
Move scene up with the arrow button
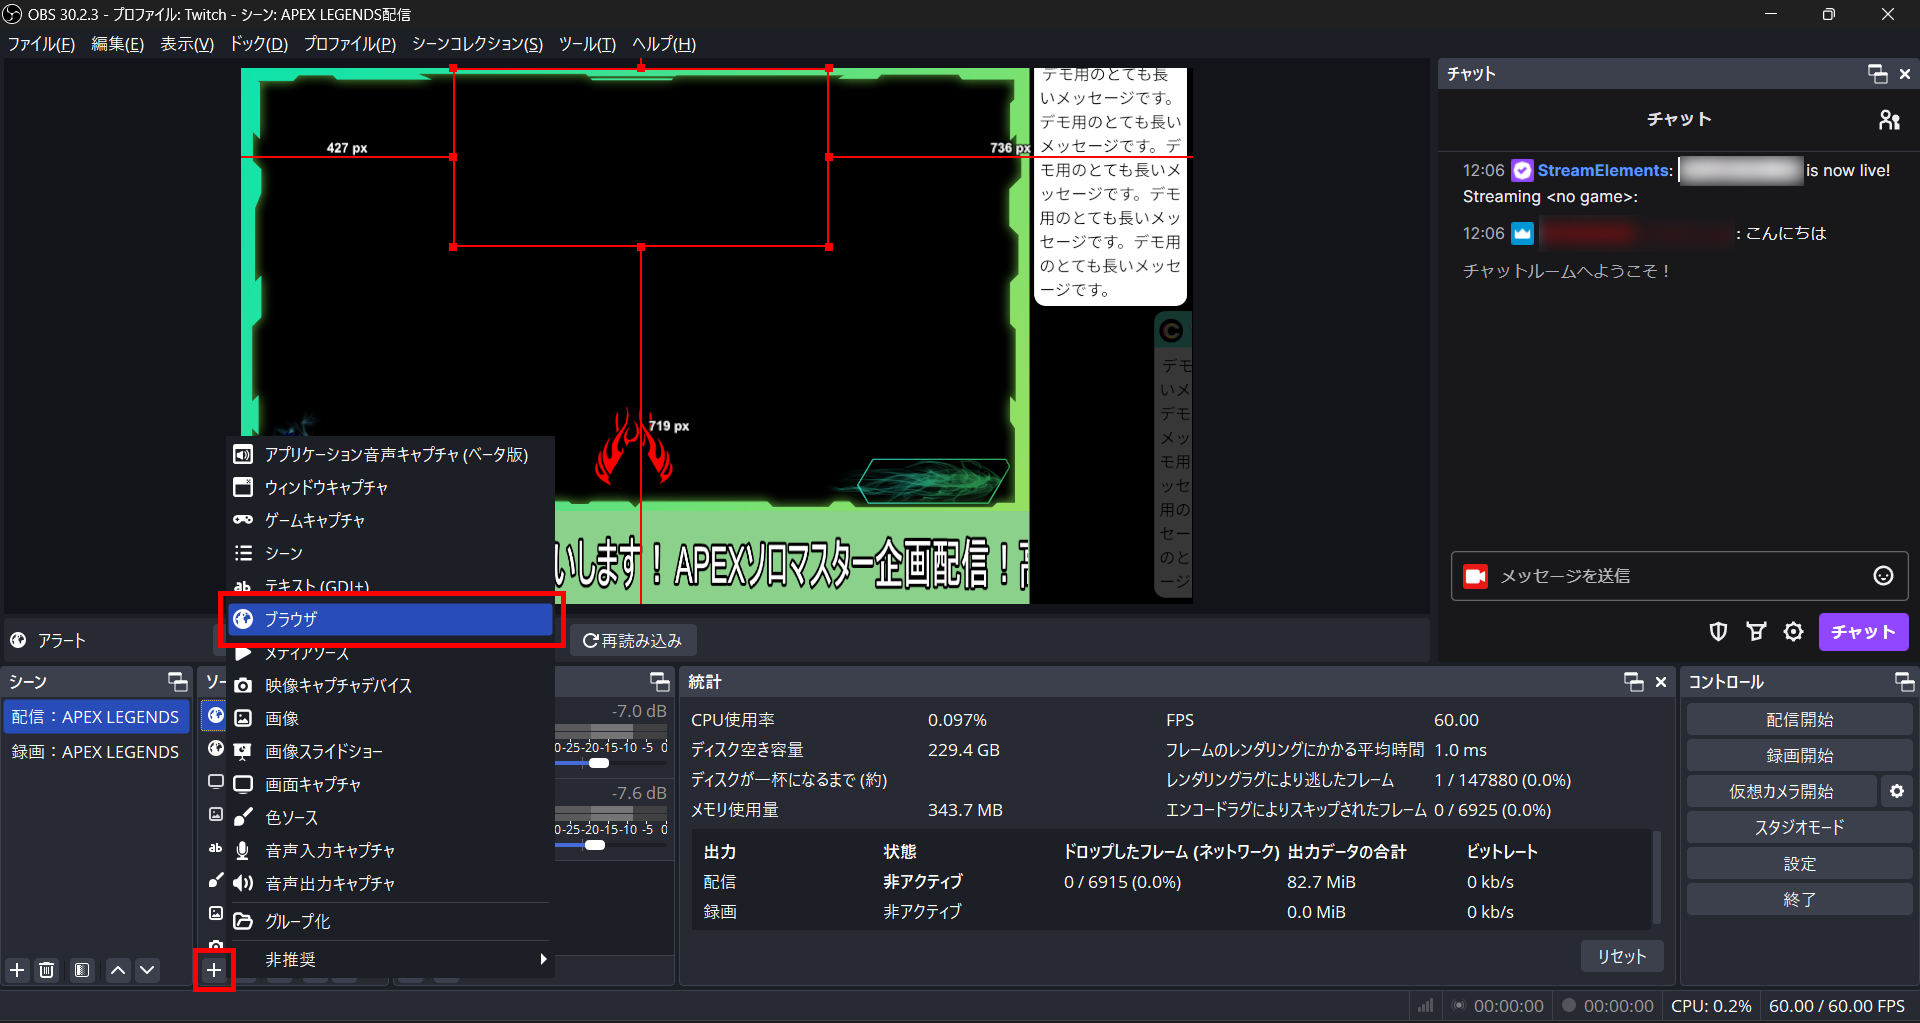118,970
